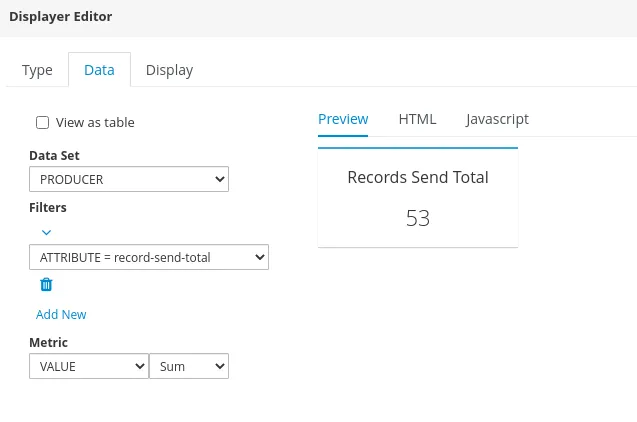Open the VALUE metric column dropdown
The width and height of the screenshot is (637, 422).
point(89,366)
